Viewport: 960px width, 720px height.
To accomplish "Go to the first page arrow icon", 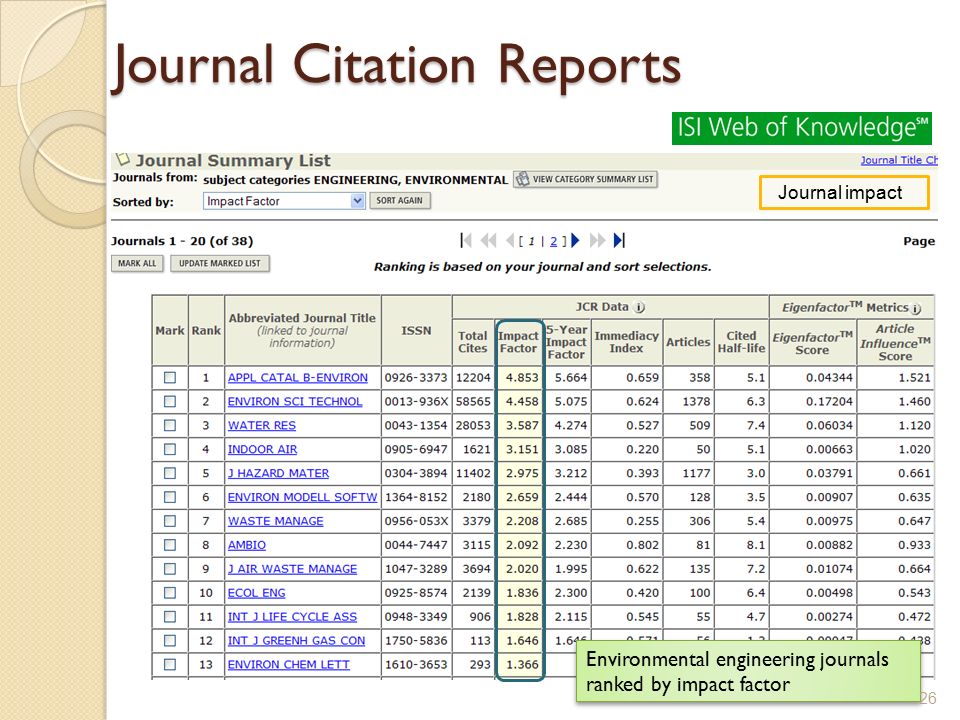I will tap(465, 241).
